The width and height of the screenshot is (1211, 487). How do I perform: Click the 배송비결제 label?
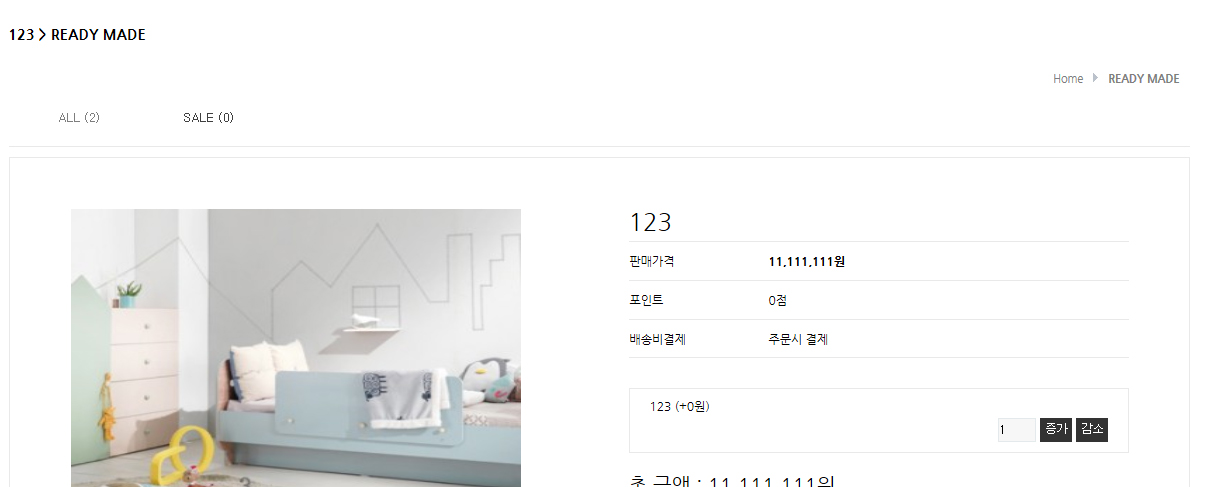pos(657,339)
